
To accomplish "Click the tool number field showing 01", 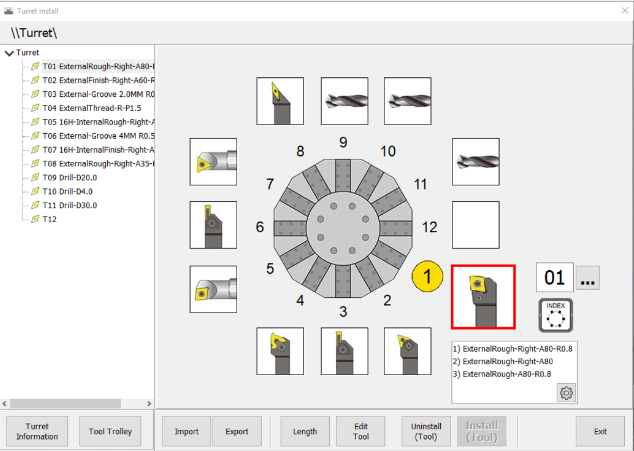I will pos(554,277).
